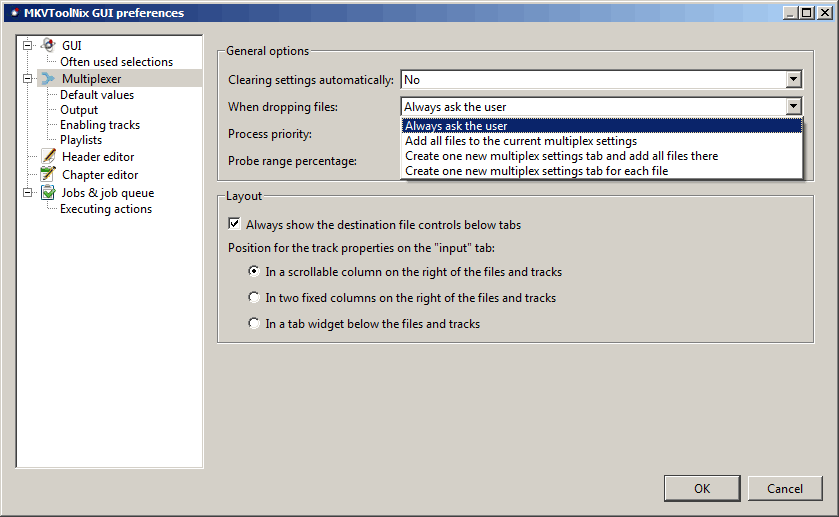
Task: Click the Multiplexer arrow icon in tree
Action: pyautogui.click(x=48, y=79)
